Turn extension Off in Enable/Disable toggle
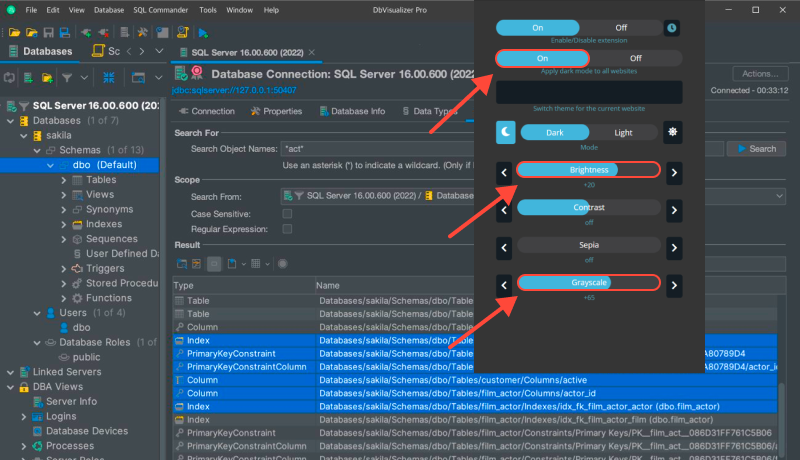 [621, 28]
